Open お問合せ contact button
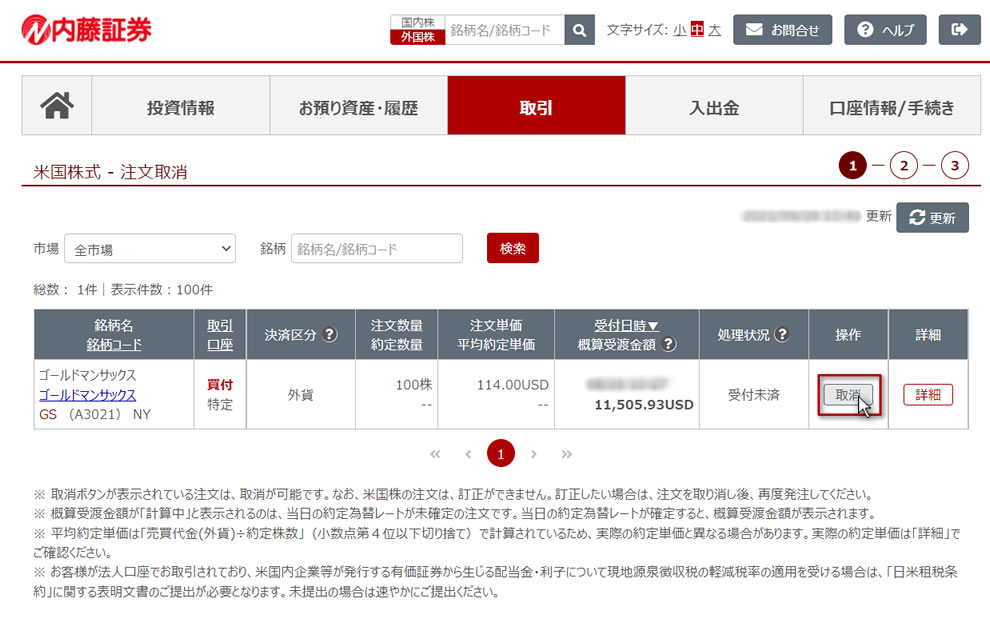 (782, 30)
